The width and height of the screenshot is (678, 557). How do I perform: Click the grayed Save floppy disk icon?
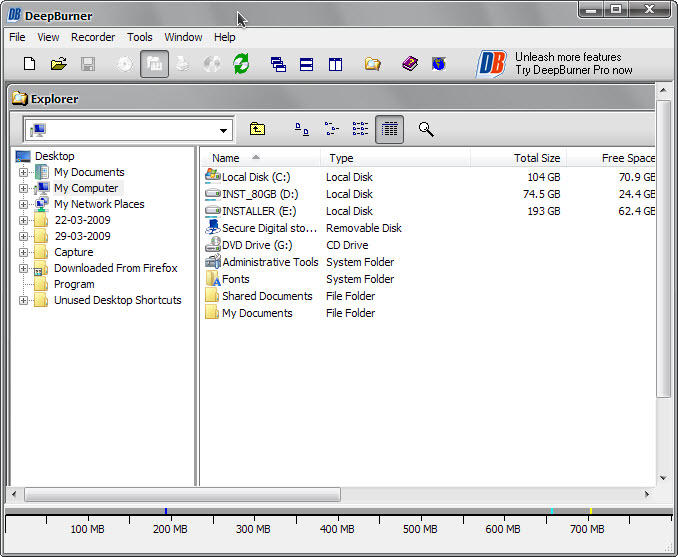(x=88, y=64)
